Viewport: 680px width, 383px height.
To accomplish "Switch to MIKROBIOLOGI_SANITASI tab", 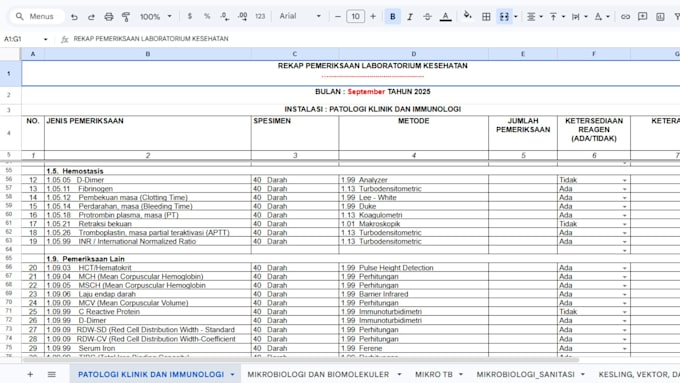I will 526,374.
